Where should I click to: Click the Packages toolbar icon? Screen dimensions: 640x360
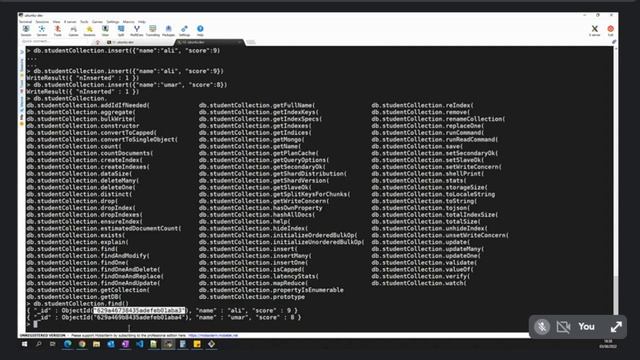[169, 31]
